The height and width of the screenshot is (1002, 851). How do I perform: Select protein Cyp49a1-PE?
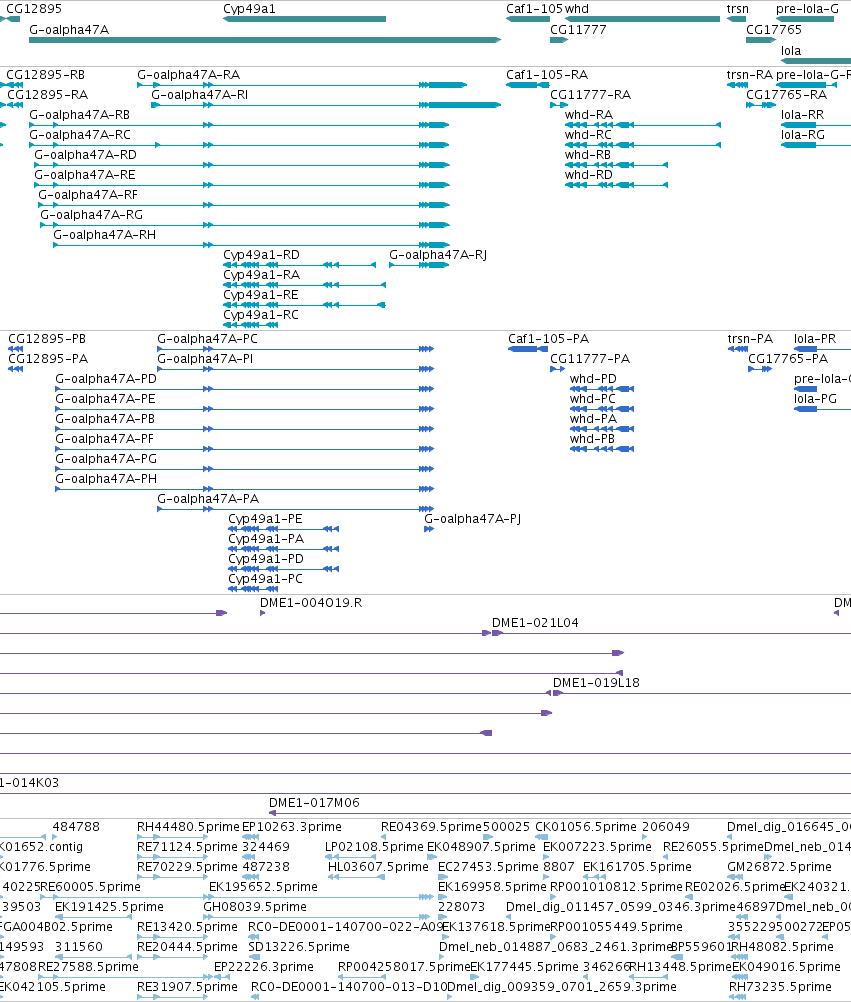(265, 519)
